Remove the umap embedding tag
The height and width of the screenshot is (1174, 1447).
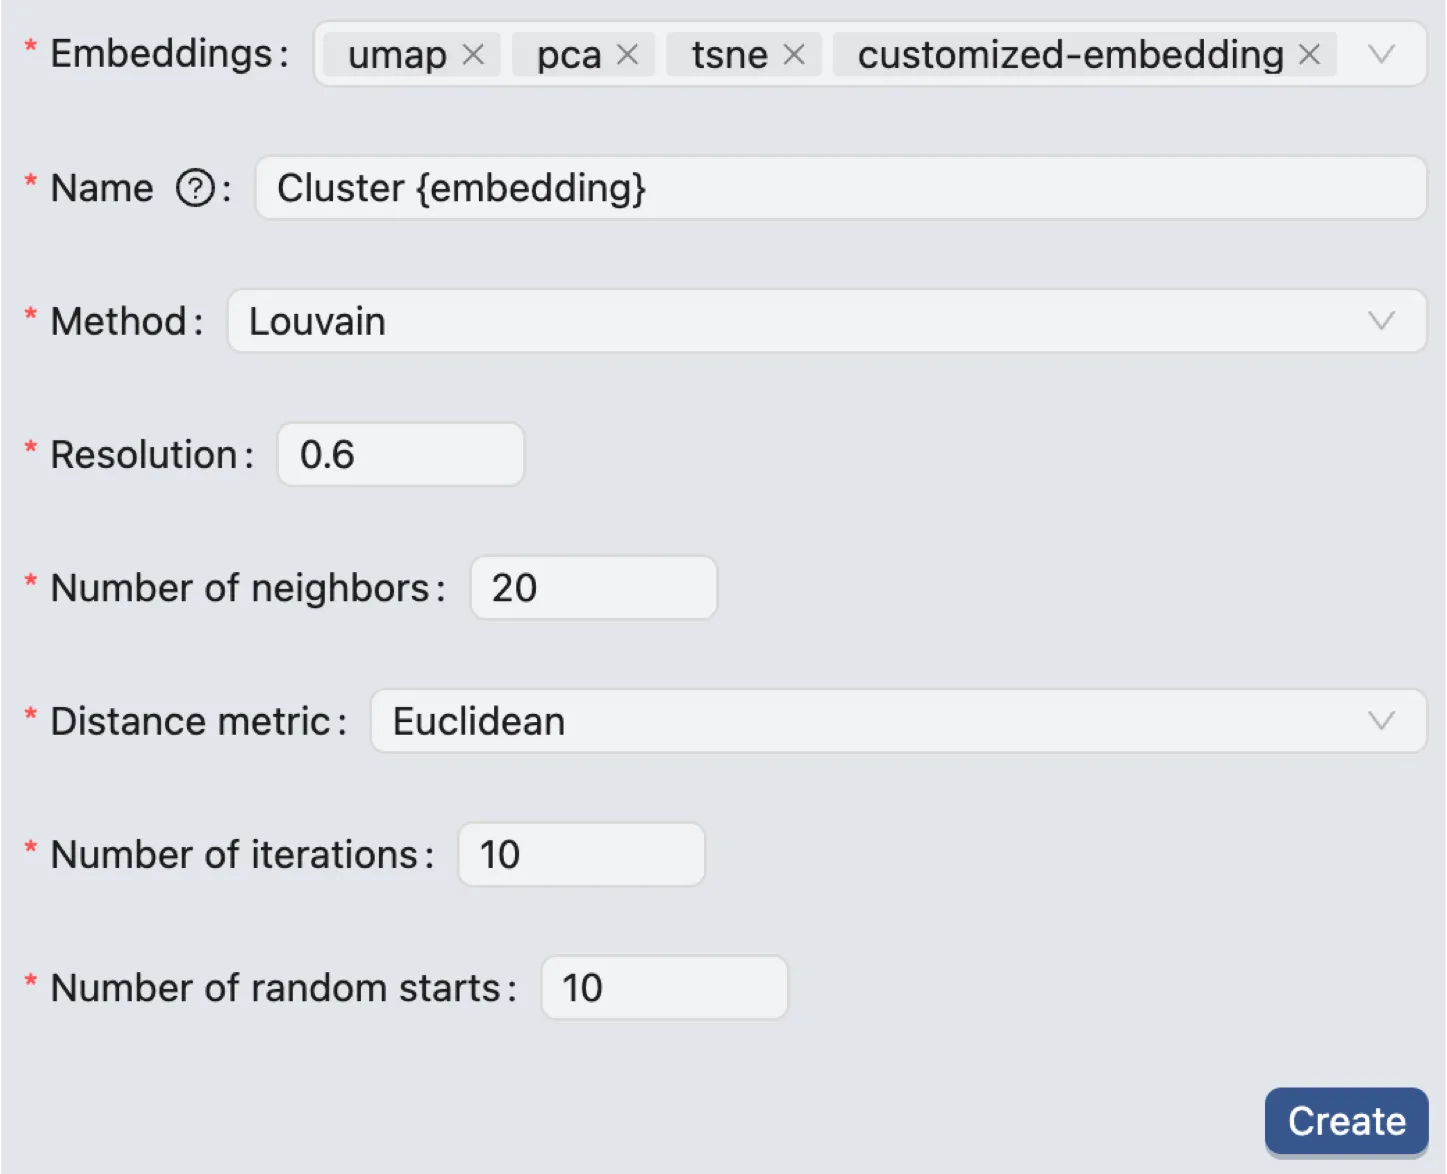click(x=474, y=55)
